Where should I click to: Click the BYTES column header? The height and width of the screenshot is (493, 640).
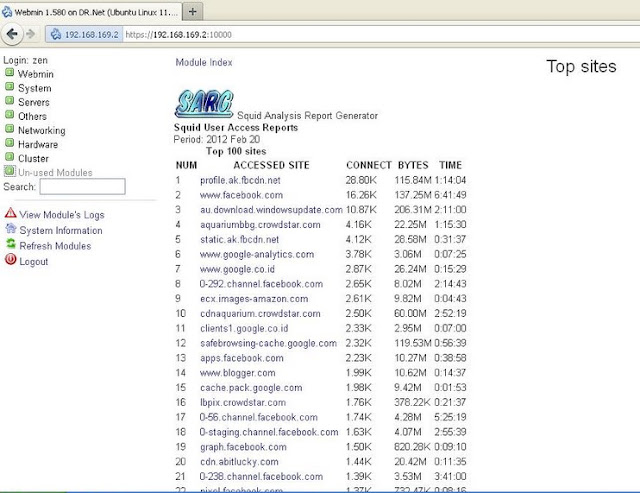tap(413, 165)
